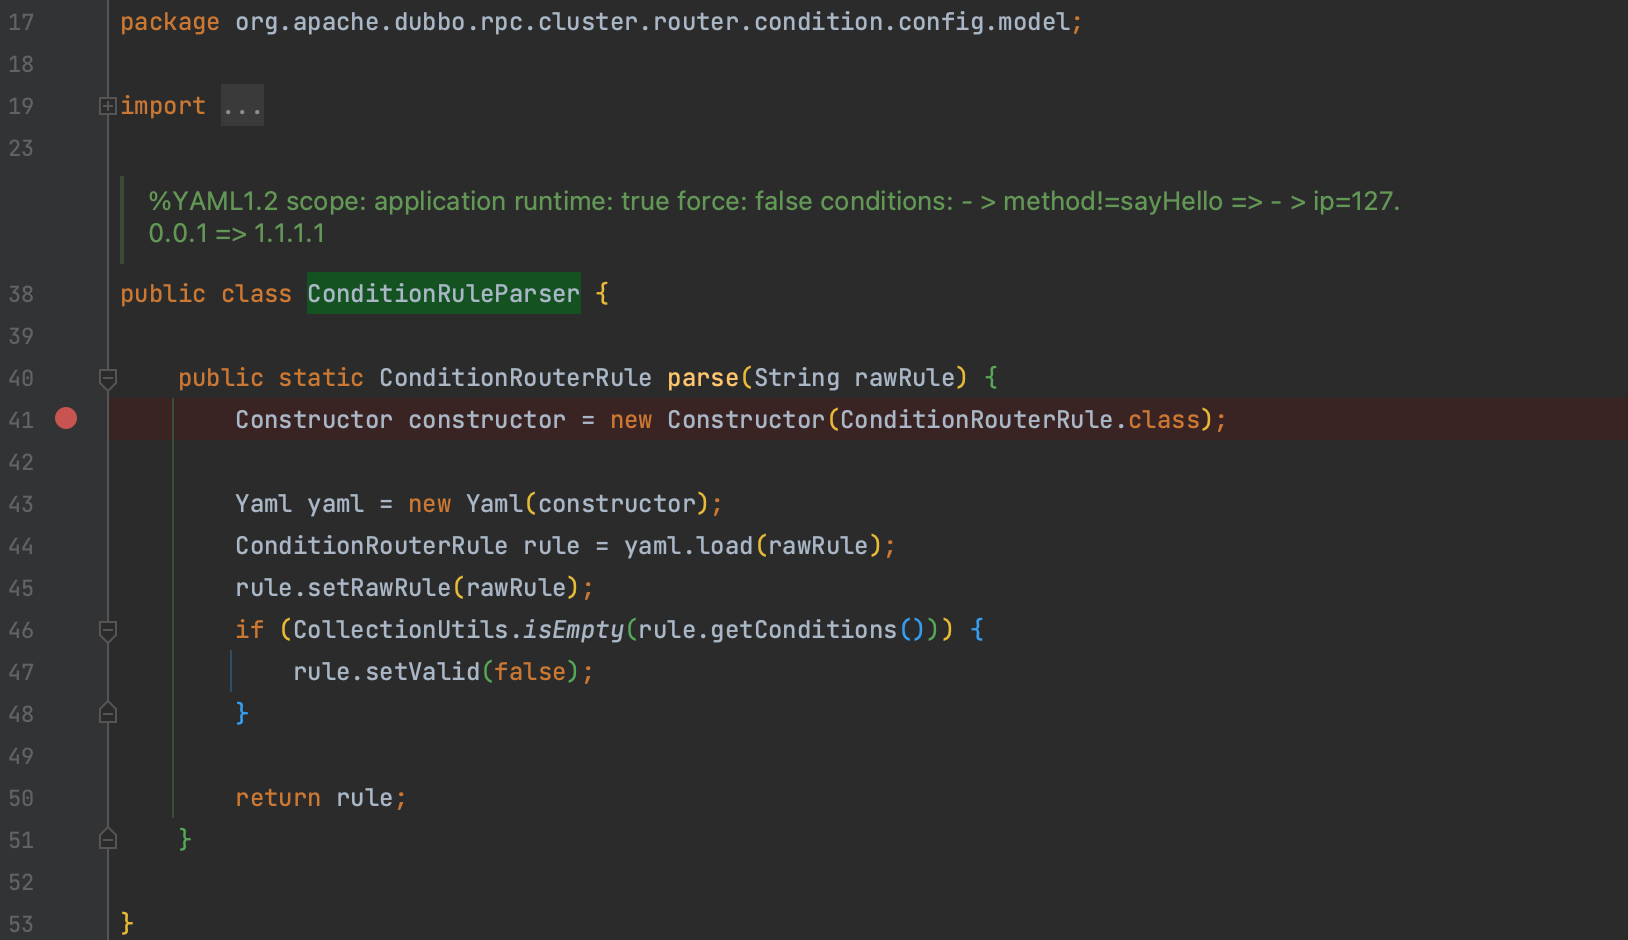Collapse the parse method fold marker
The width and height of the screenshot is (1628, 940).
pos(108,378)
